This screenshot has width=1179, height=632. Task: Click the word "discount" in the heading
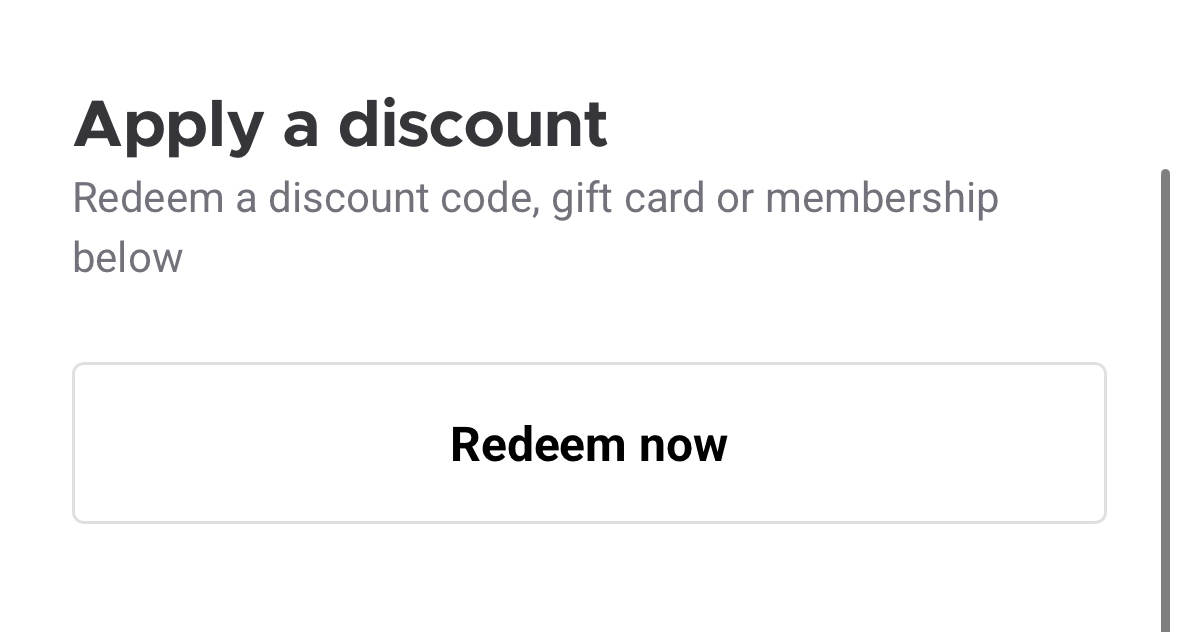(472, 125)
